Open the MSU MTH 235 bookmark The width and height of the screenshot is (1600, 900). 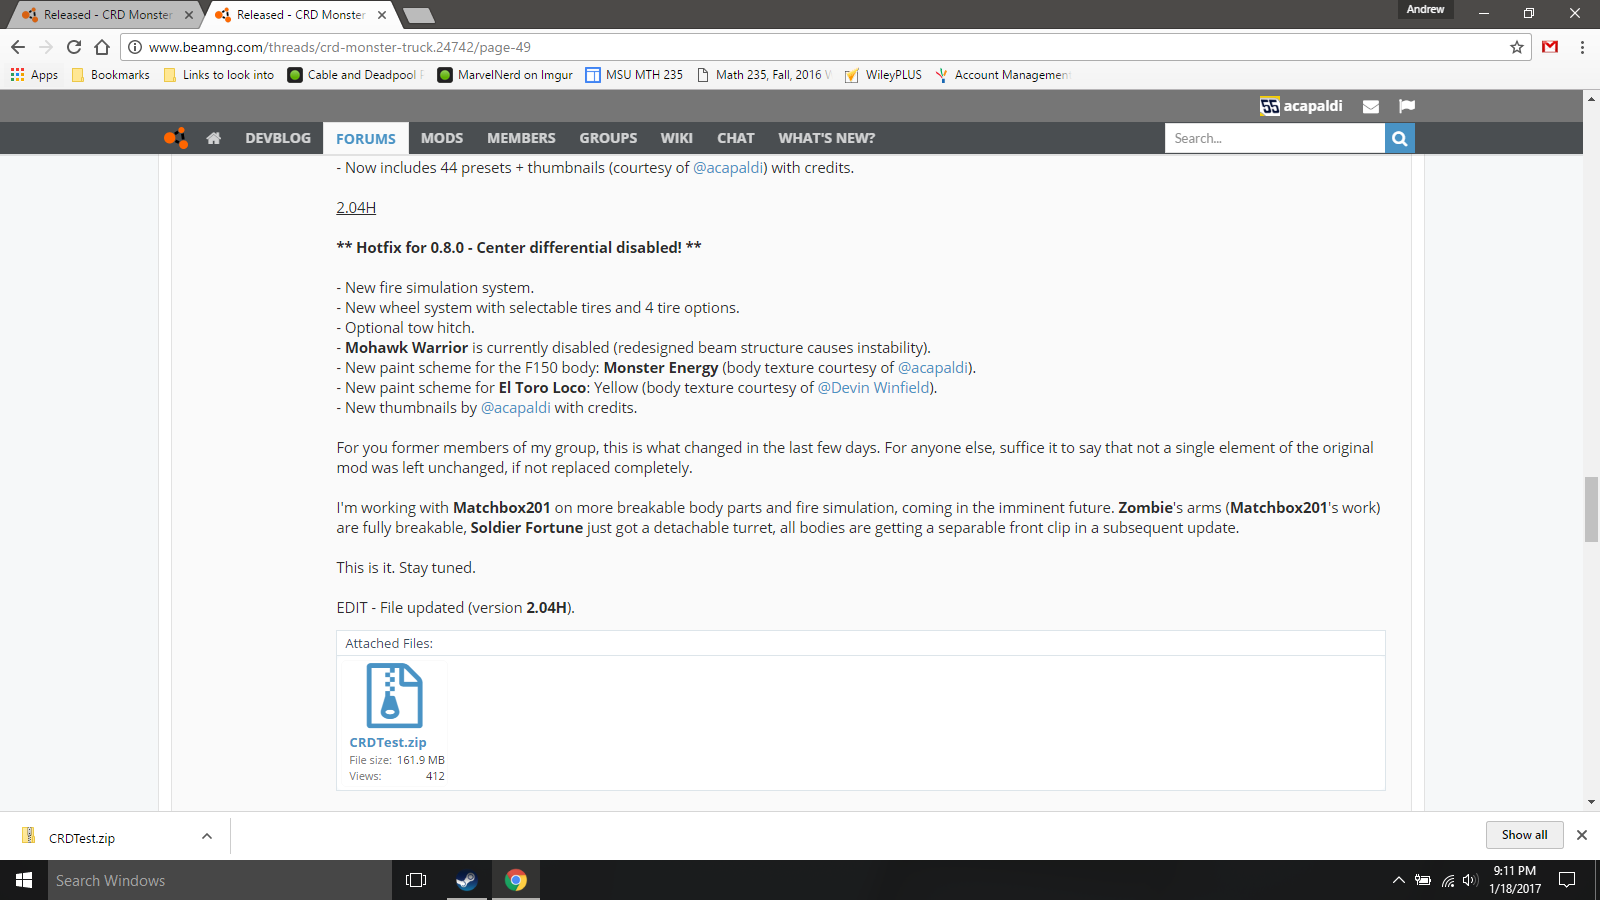pyautogui.click(x=635, y=75)
